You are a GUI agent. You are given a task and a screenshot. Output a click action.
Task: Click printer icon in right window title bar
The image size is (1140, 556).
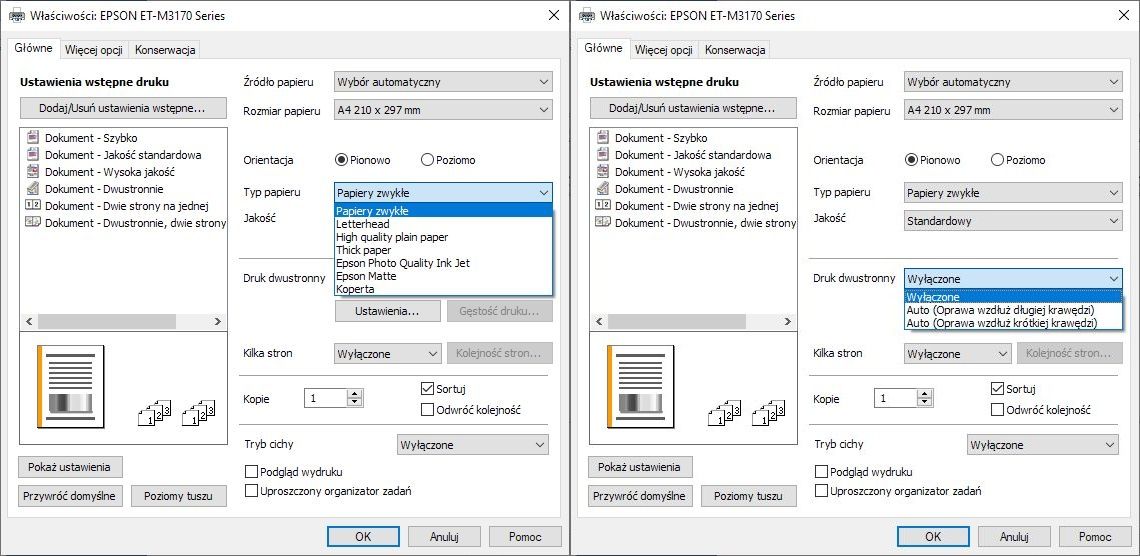(586, 15)
